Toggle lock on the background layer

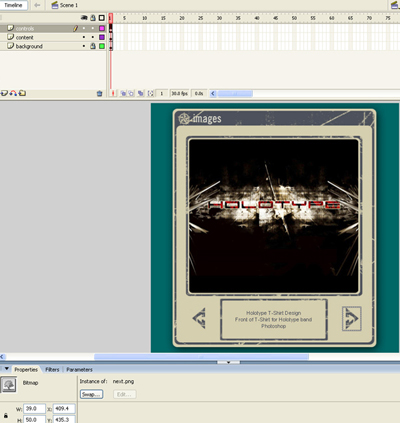[93, 46]
